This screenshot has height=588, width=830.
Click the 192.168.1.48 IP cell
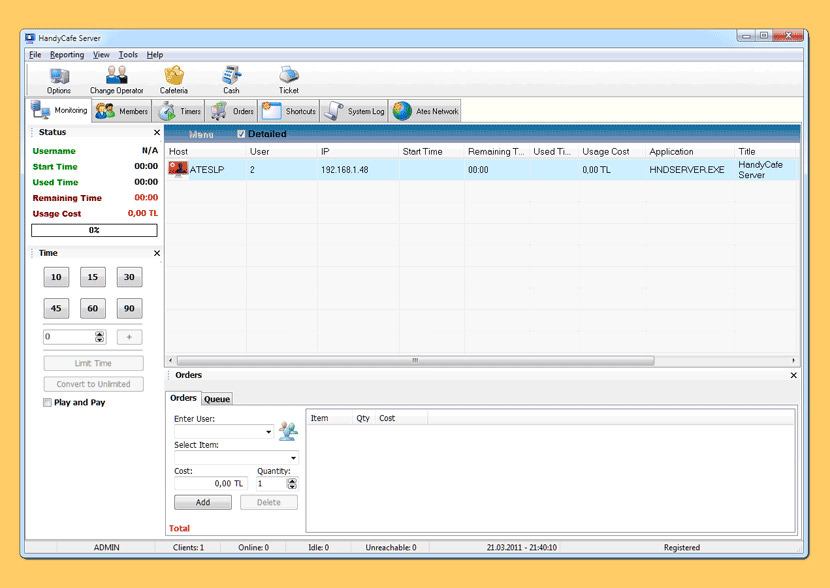(345, 170)
